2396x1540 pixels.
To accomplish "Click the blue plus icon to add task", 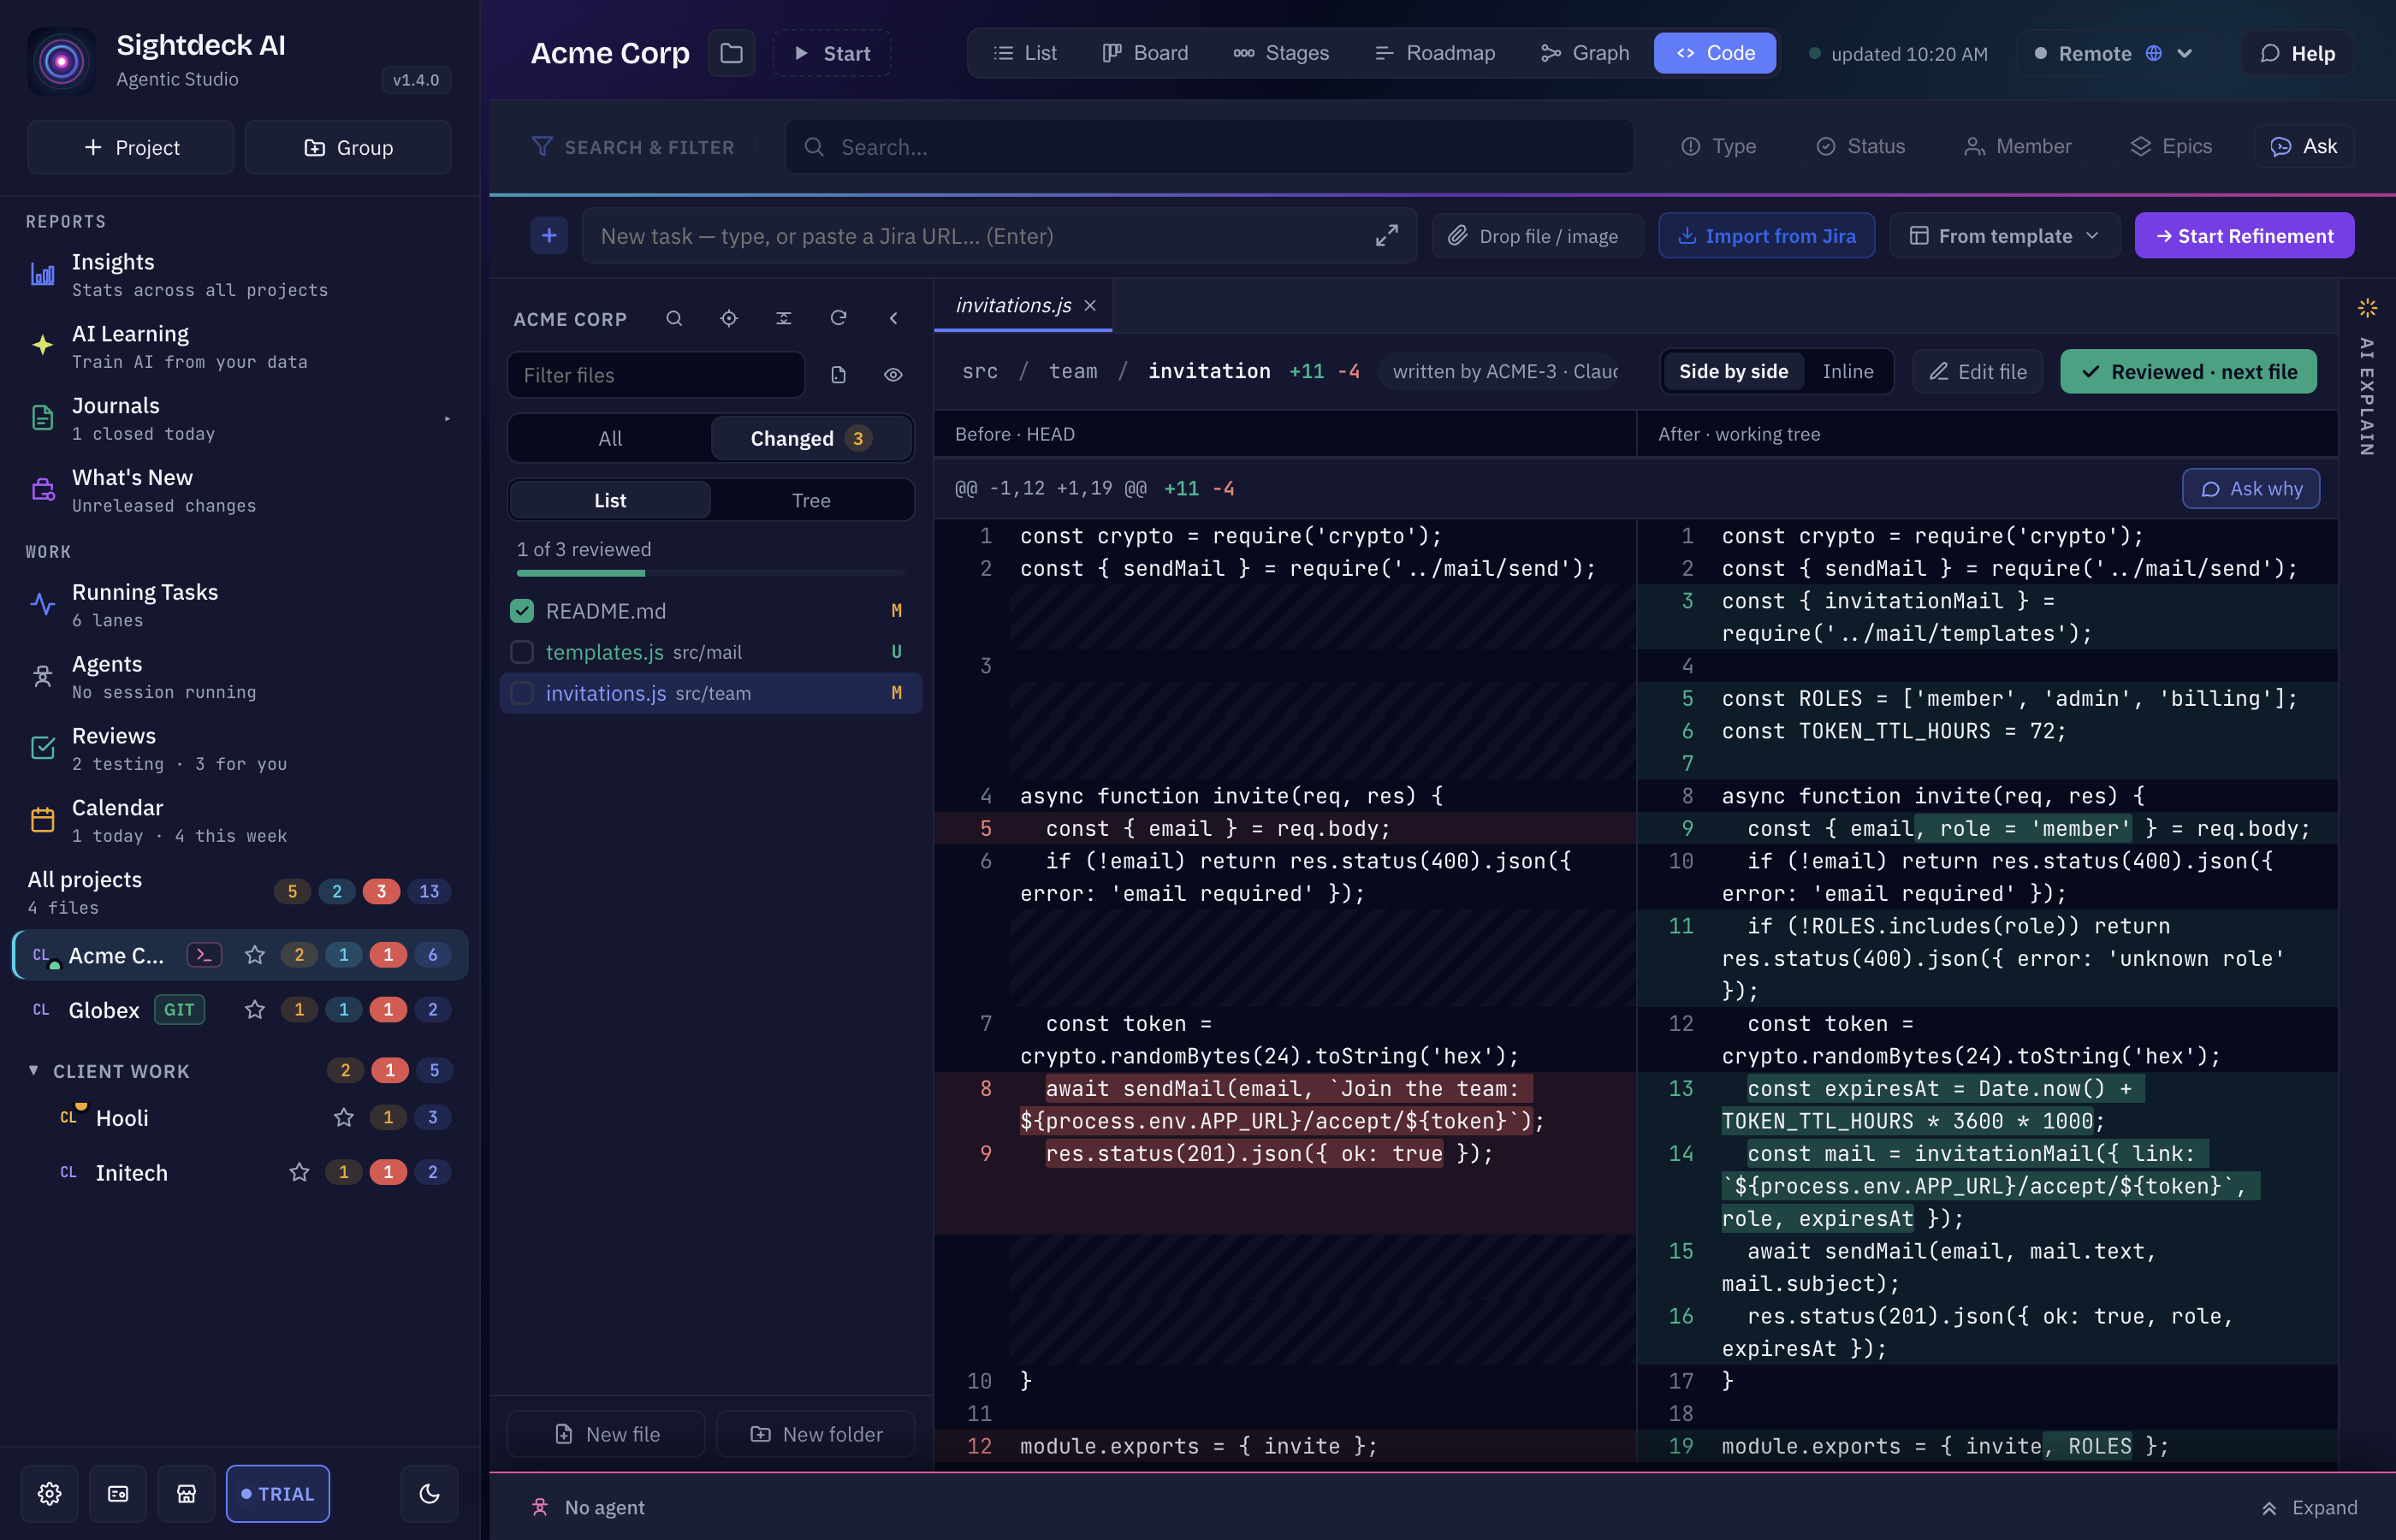I will [549, 235].
